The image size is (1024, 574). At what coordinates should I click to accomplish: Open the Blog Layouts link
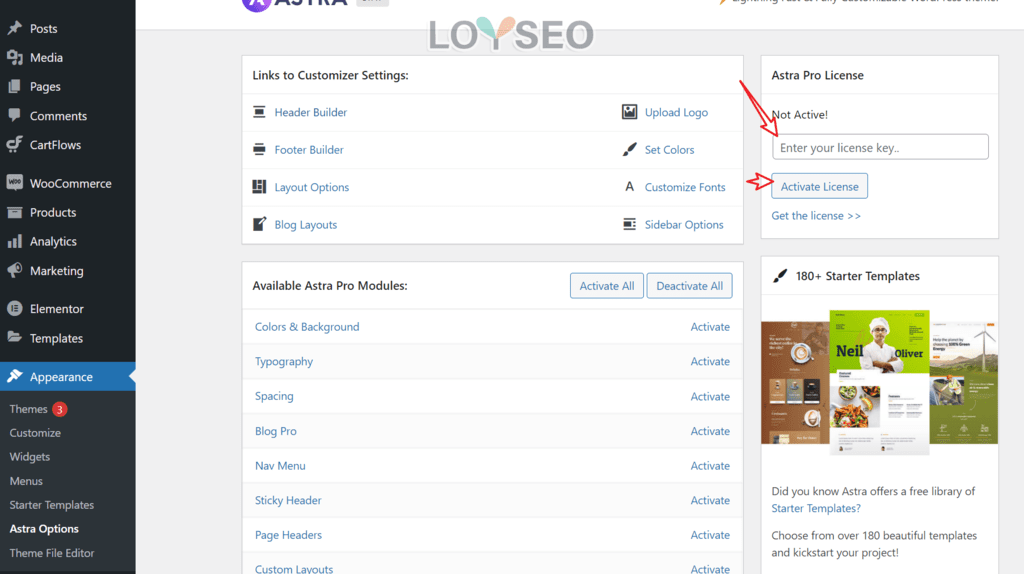pyautogui.click(x=306, y=224)
